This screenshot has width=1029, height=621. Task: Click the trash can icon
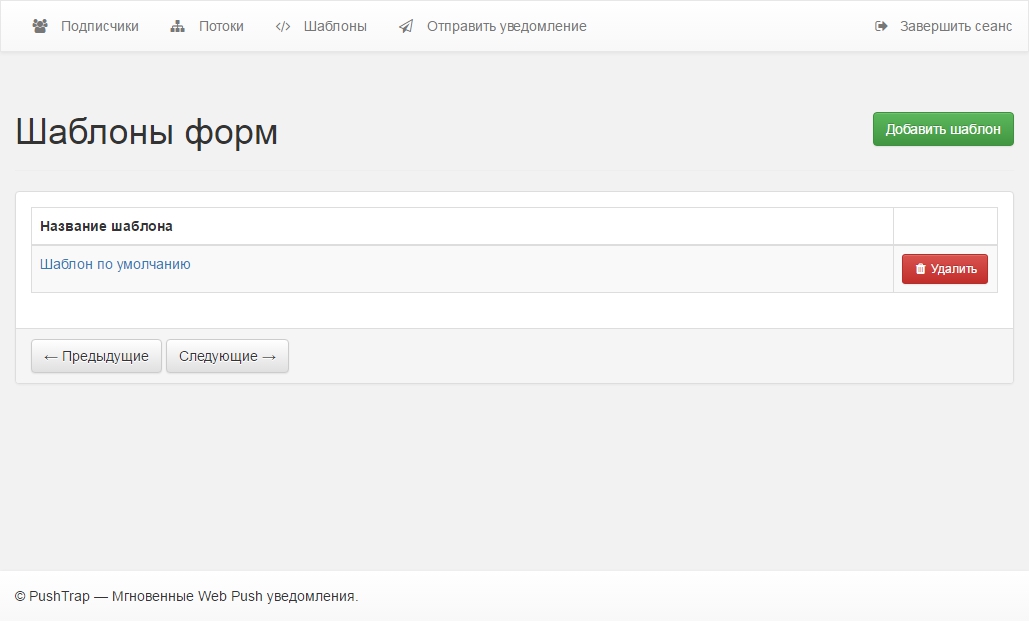click(x=920, y=269)
